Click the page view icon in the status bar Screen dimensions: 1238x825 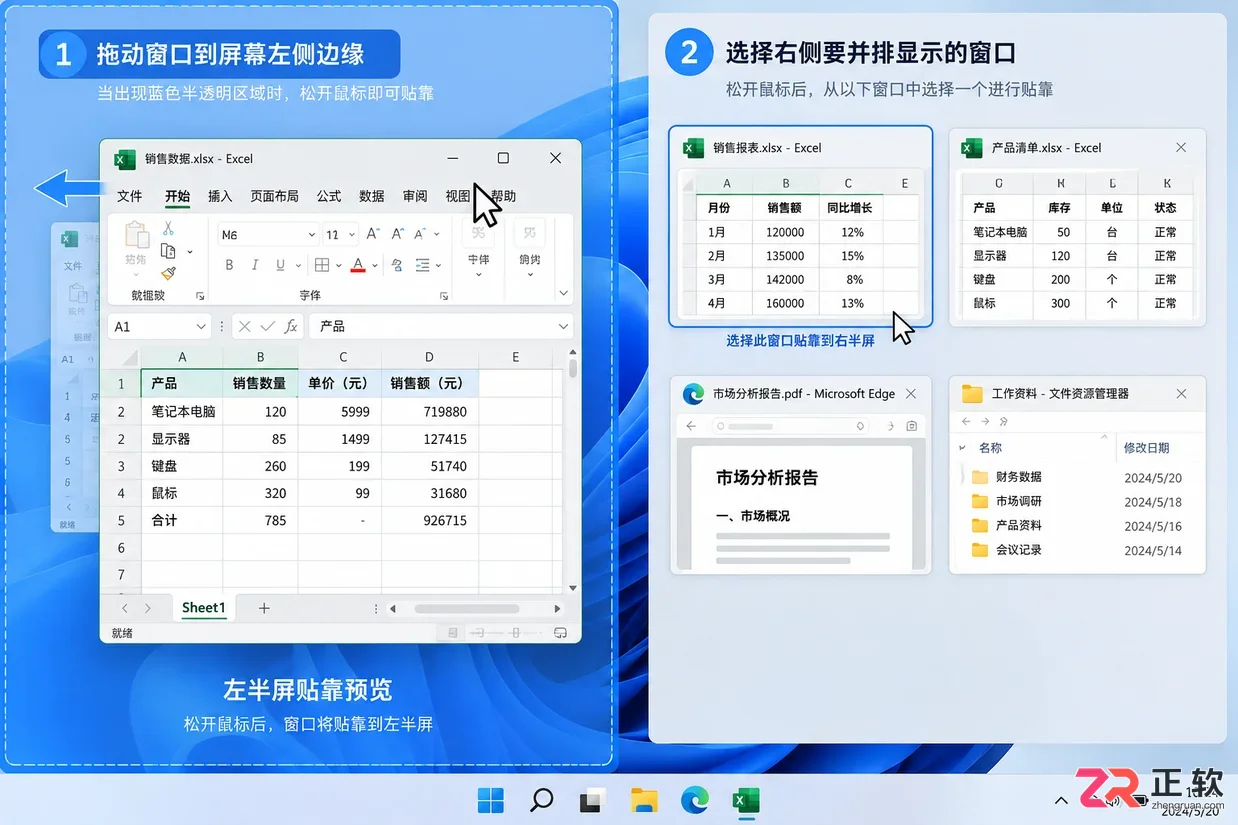pos(453,633)
